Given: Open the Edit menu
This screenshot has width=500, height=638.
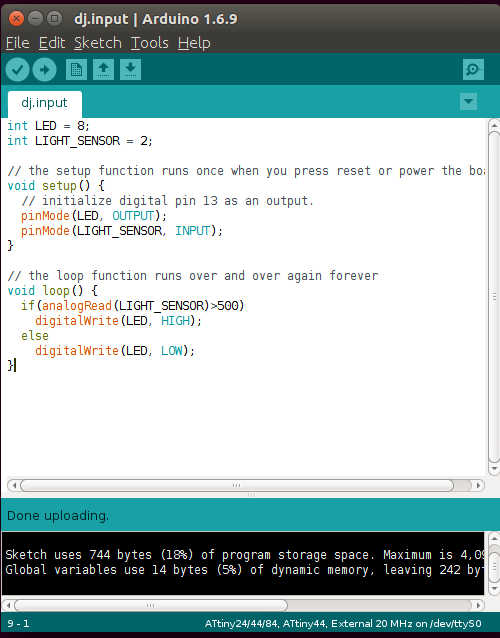Looking at the screenshot, I should point(52,43).
